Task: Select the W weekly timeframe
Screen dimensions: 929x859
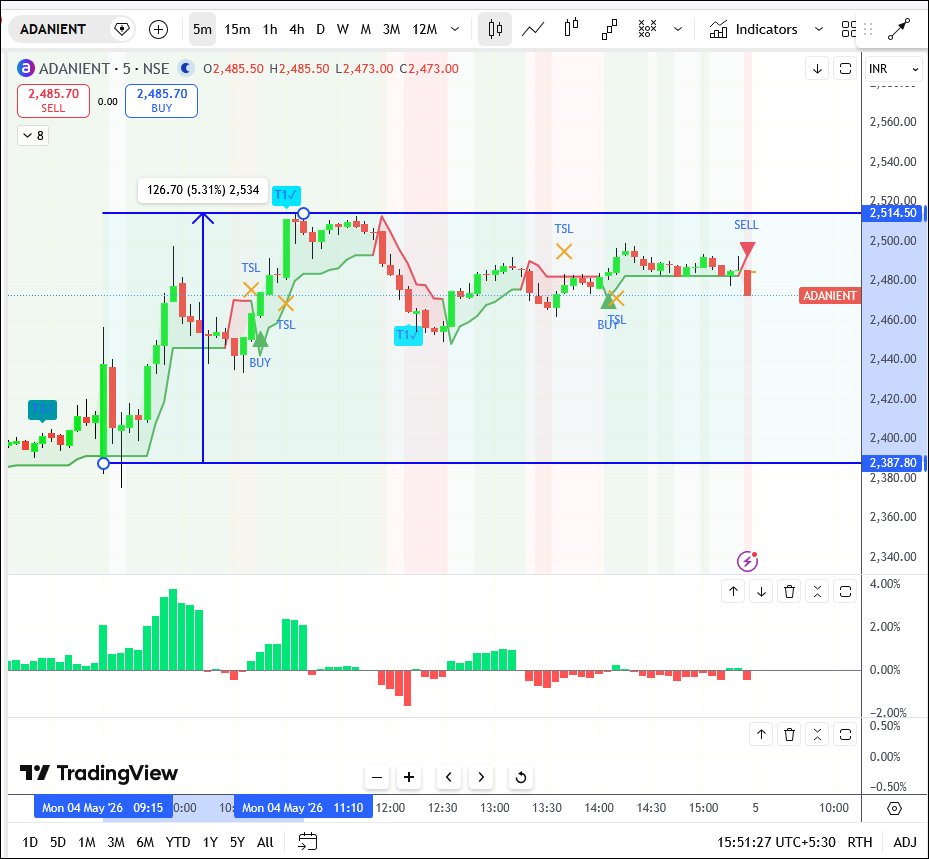Action: pyautogui.click(x=342, y=29)
